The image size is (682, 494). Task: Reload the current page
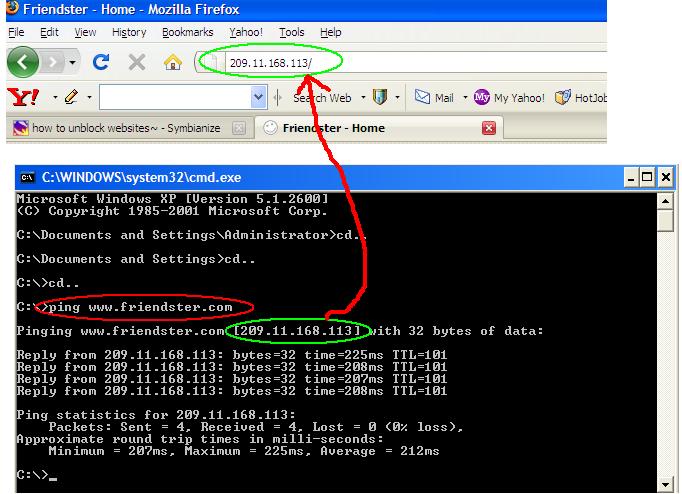click(101, 62)
